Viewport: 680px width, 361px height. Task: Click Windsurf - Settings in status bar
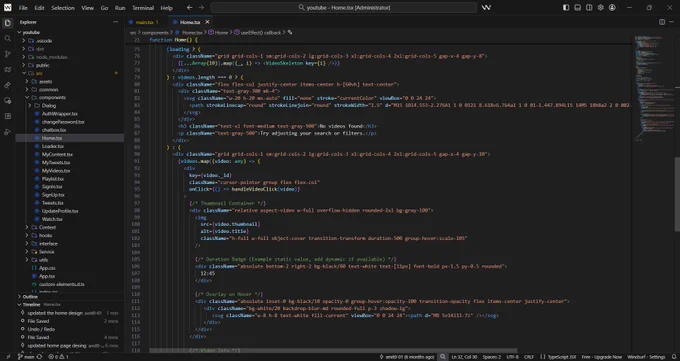[646, 357]
